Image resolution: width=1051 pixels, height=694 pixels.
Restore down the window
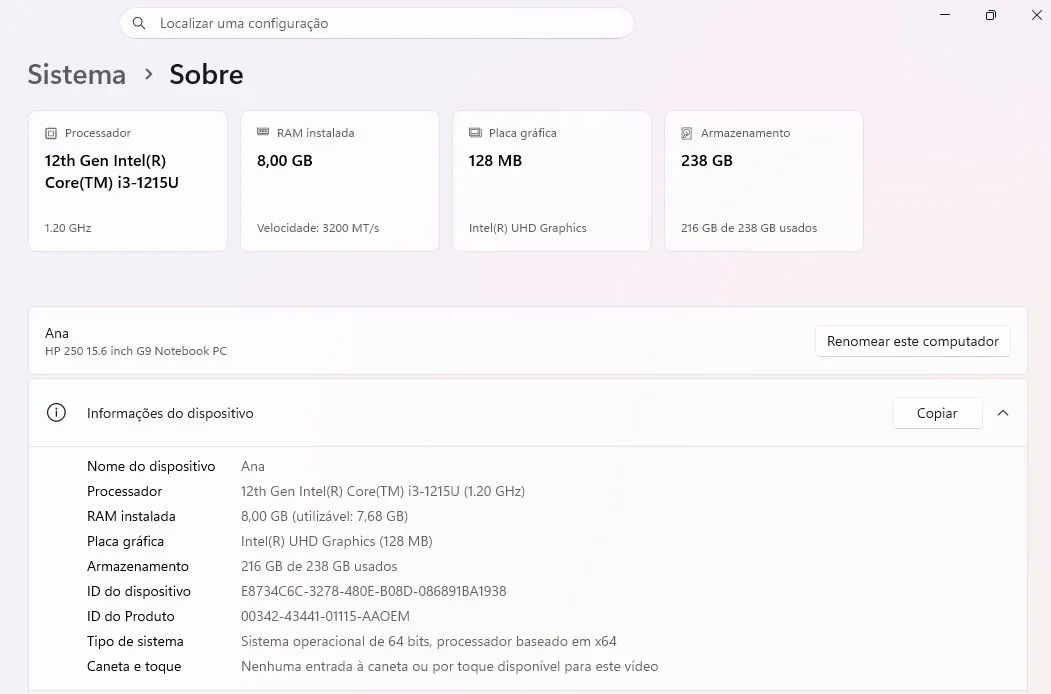click(x=991, y=15)
